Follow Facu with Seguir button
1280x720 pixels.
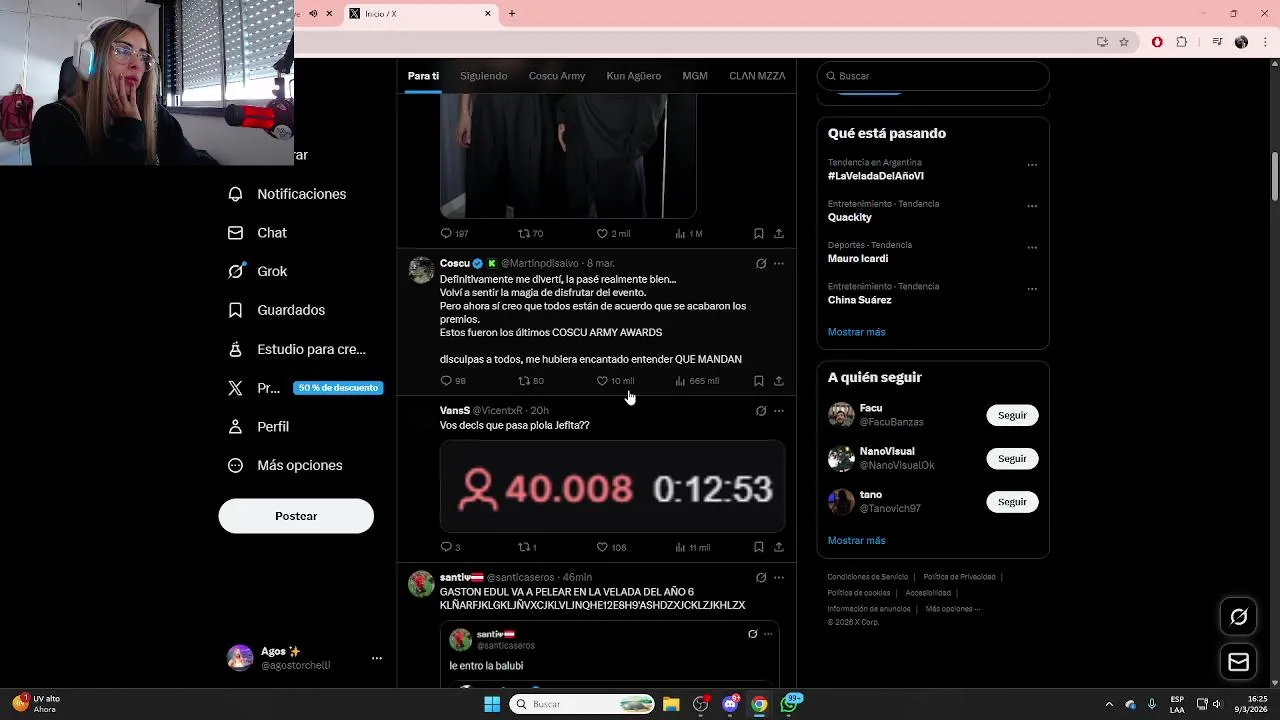coord(1012,415)
